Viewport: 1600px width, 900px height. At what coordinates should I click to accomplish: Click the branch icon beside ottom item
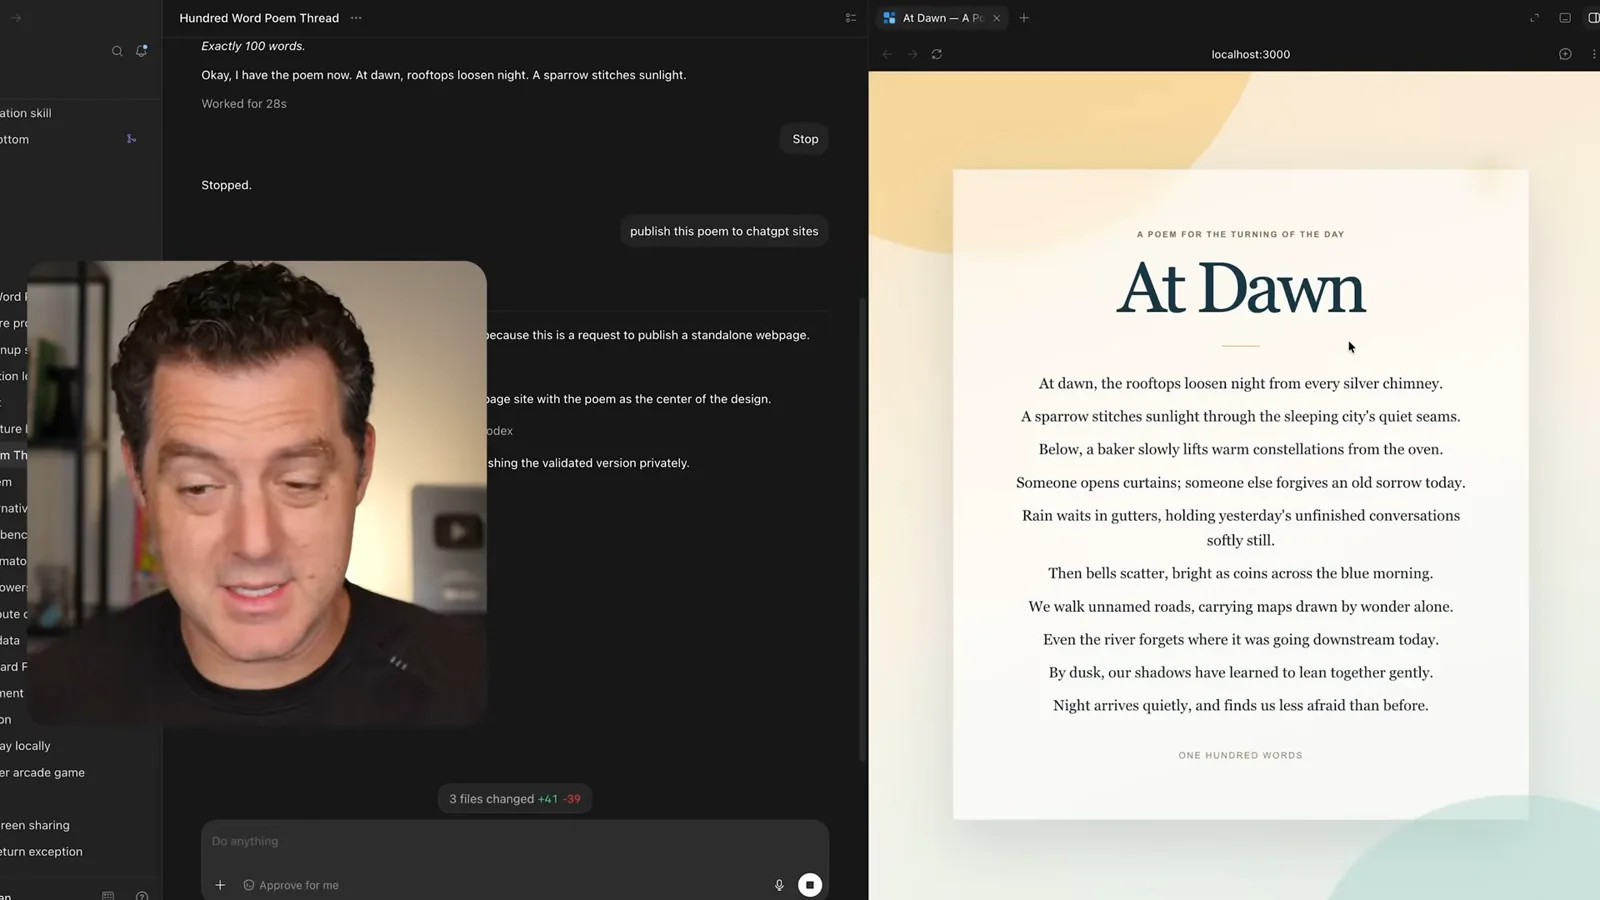pos(131,139)
